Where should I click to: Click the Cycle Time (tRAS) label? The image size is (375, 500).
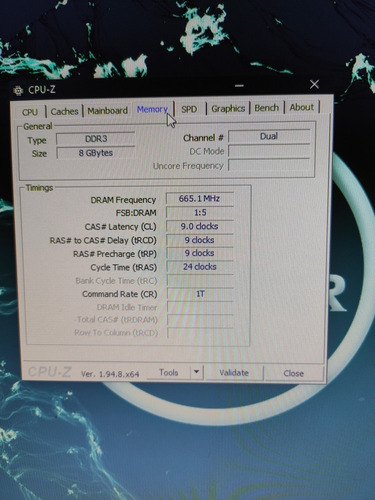(123, 268)
